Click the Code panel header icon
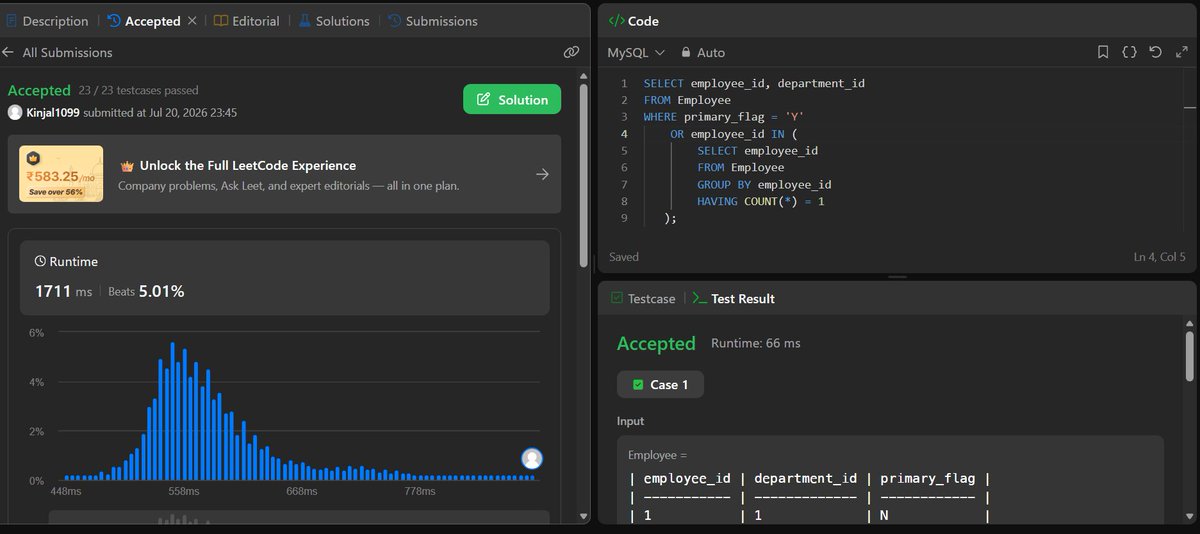The image size is (1200, 534). [616, 21]
